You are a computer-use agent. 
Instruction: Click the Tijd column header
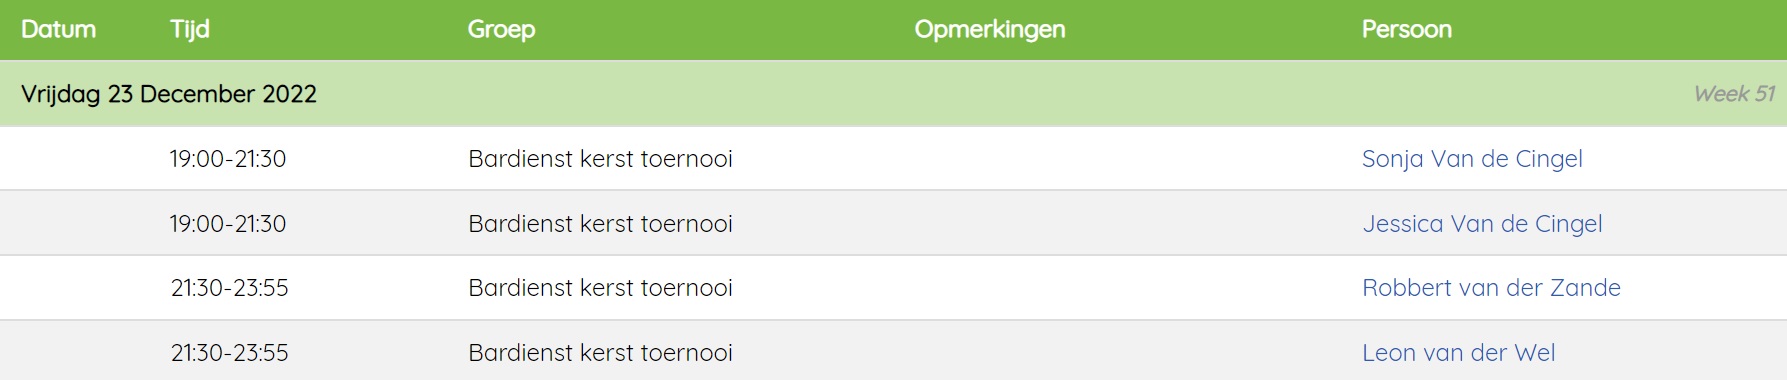click(190, 29)
